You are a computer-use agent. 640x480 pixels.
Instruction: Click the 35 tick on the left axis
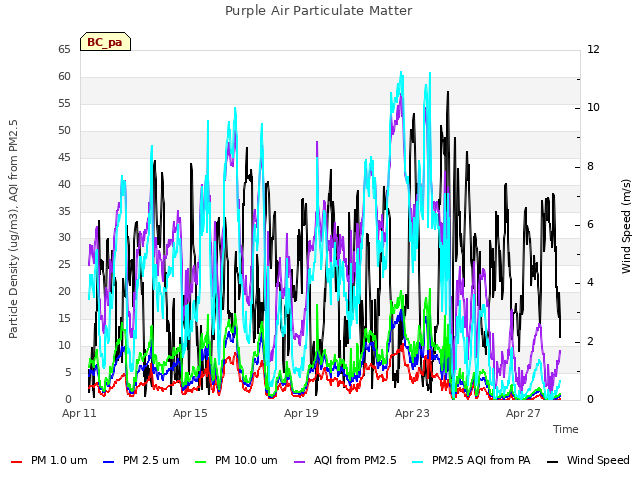click(64, 211)
